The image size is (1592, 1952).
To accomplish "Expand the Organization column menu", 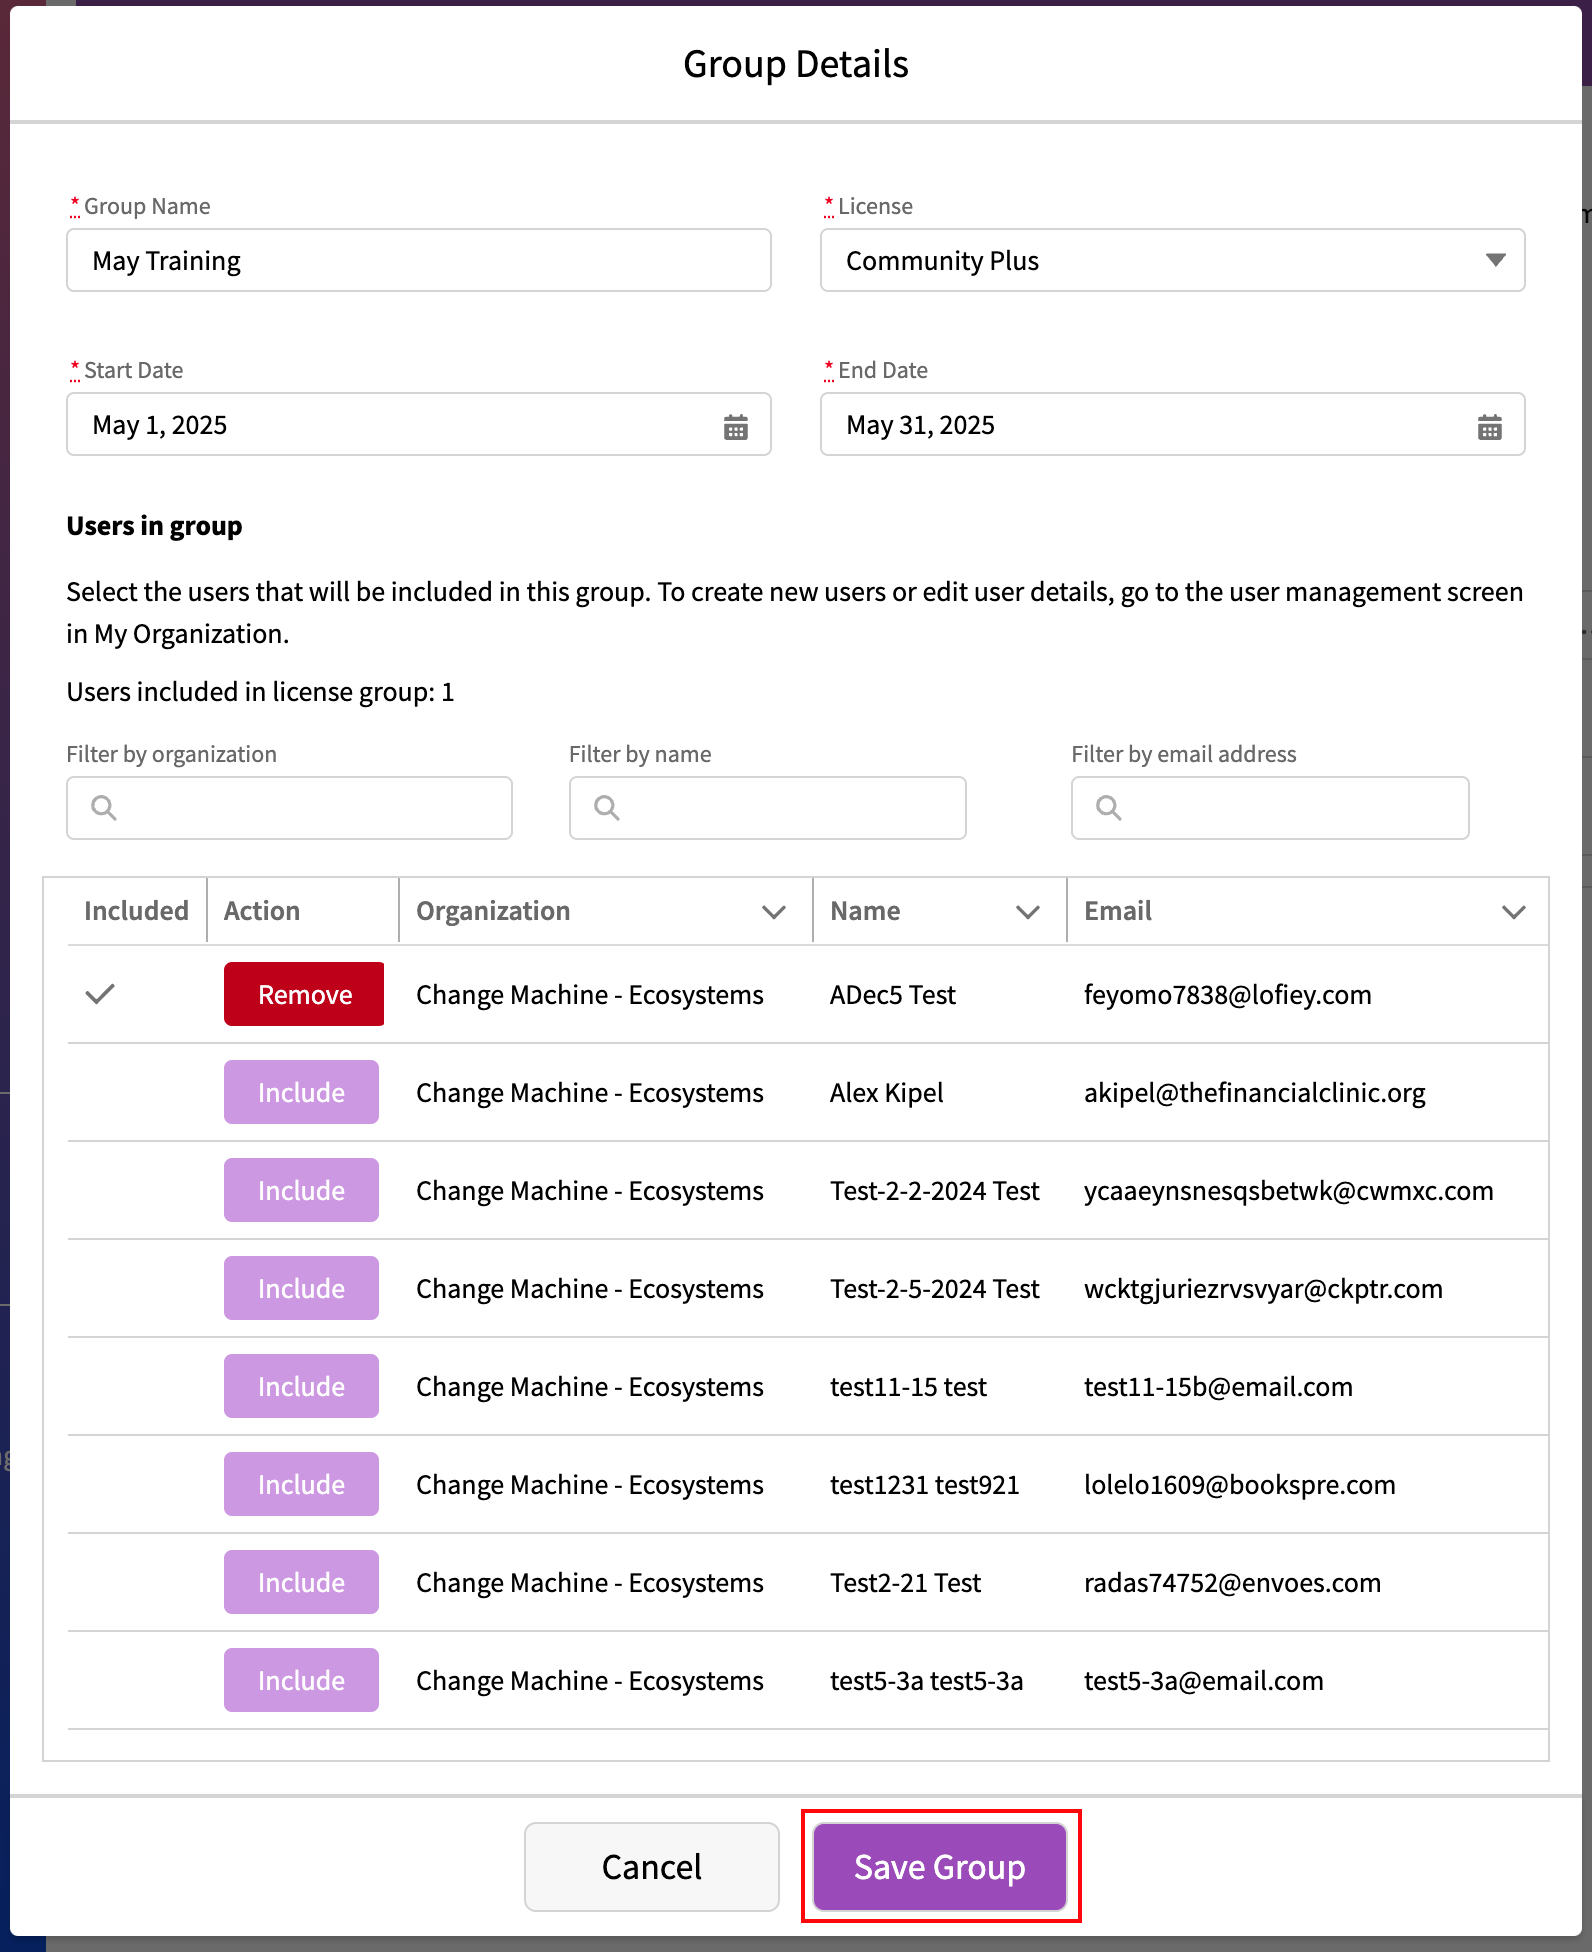I will pyautogui.click(x=773, y=912).
